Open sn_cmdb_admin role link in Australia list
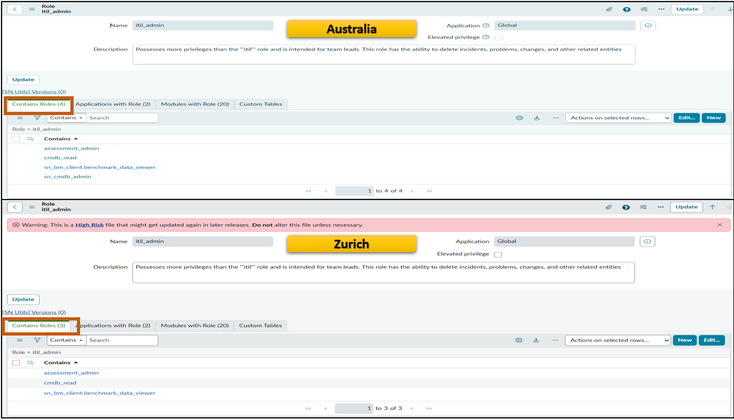 (67, 176)
